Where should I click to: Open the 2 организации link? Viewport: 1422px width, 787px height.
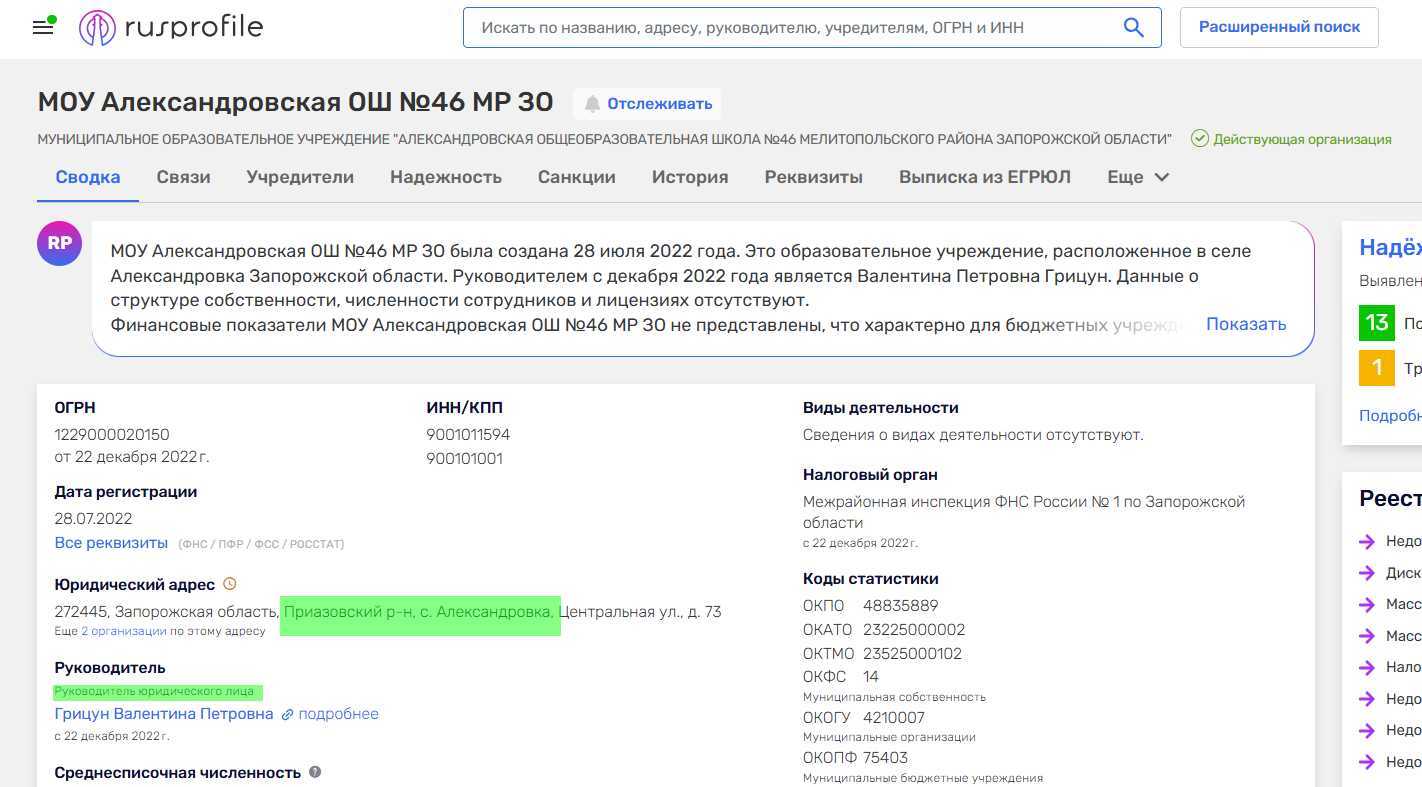coord(124,631)
